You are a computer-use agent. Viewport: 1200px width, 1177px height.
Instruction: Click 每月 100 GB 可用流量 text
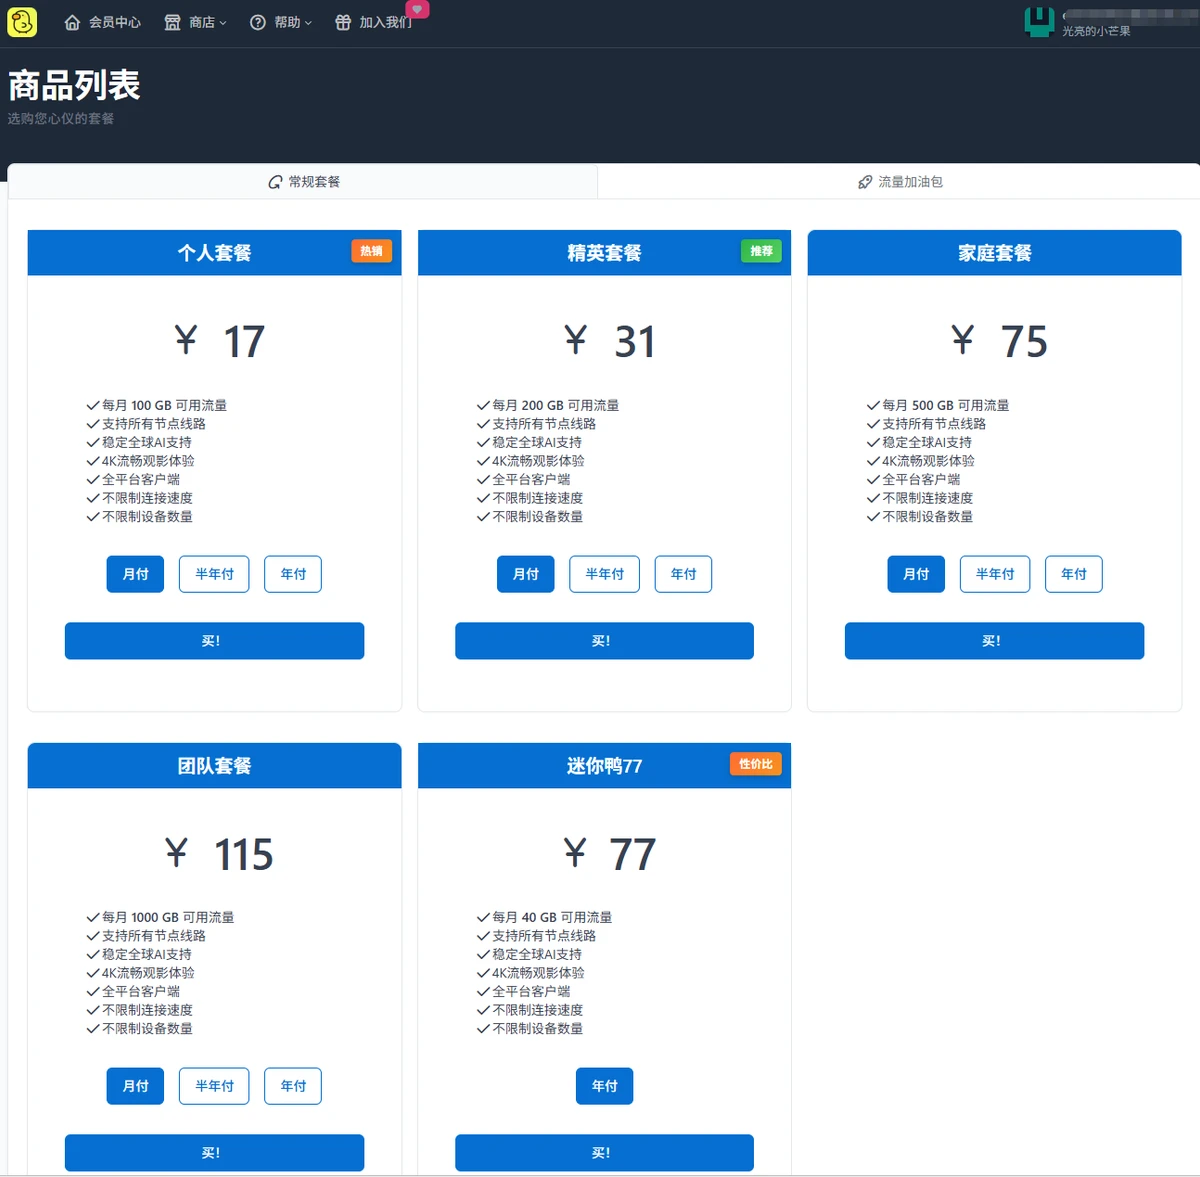[x=164, y=405]
